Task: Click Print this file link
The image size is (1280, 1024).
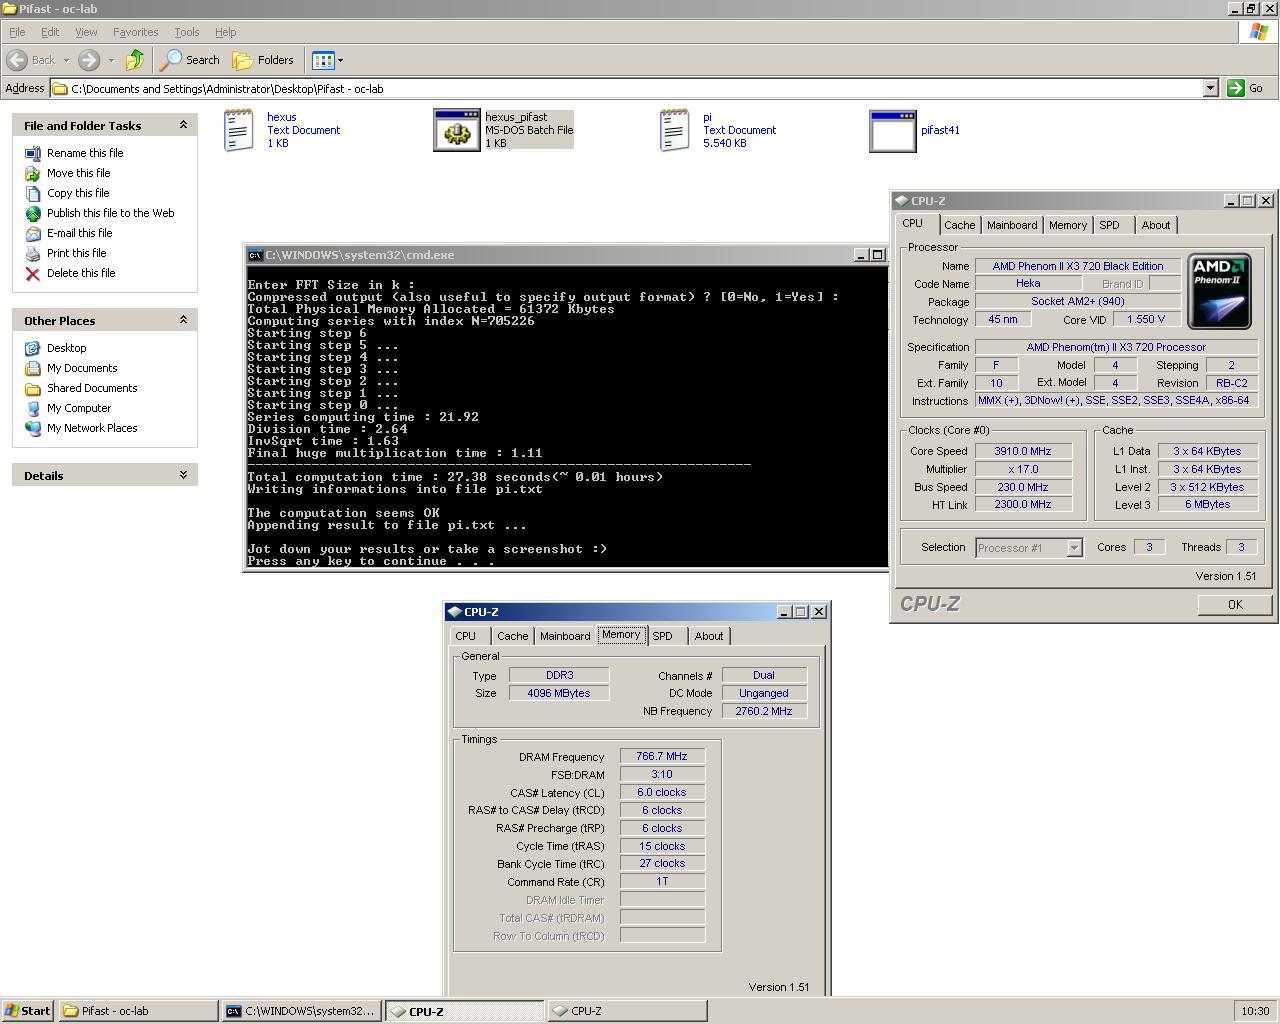Action: click(76, 253)
